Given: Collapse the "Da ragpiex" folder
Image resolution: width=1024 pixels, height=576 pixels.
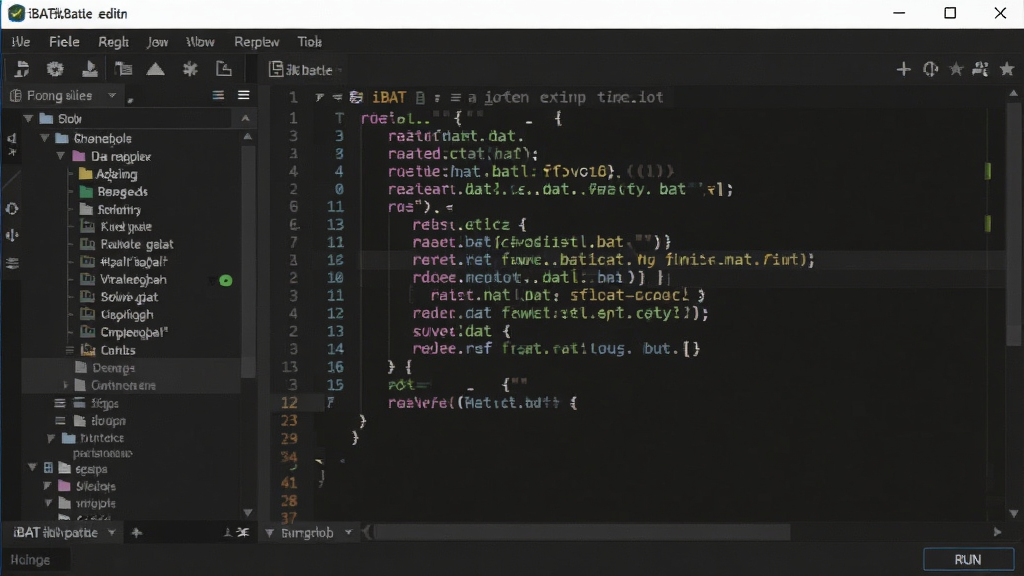Looking at the screenshot, I should 60,156.
